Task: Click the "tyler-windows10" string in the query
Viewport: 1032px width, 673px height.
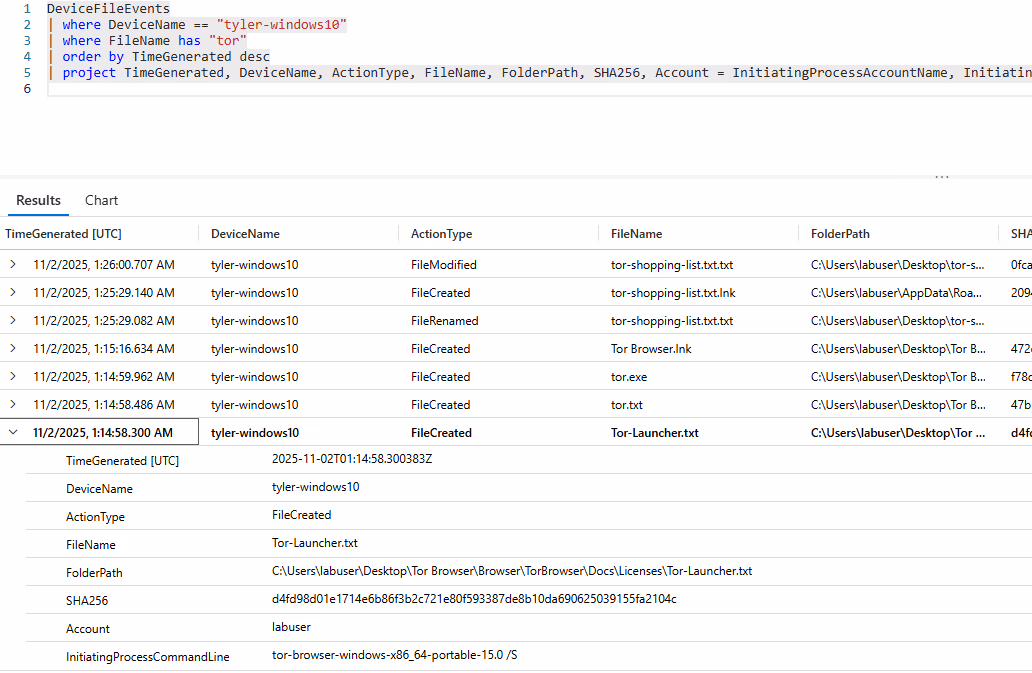Action: click(x=281, y=24)
